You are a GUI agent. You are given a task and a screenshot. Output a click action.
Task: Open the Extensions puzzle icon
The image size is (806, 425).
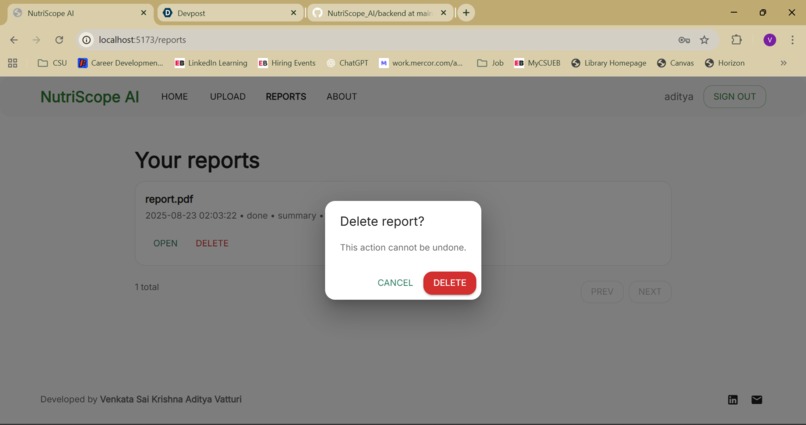click(x=737, y=40)
